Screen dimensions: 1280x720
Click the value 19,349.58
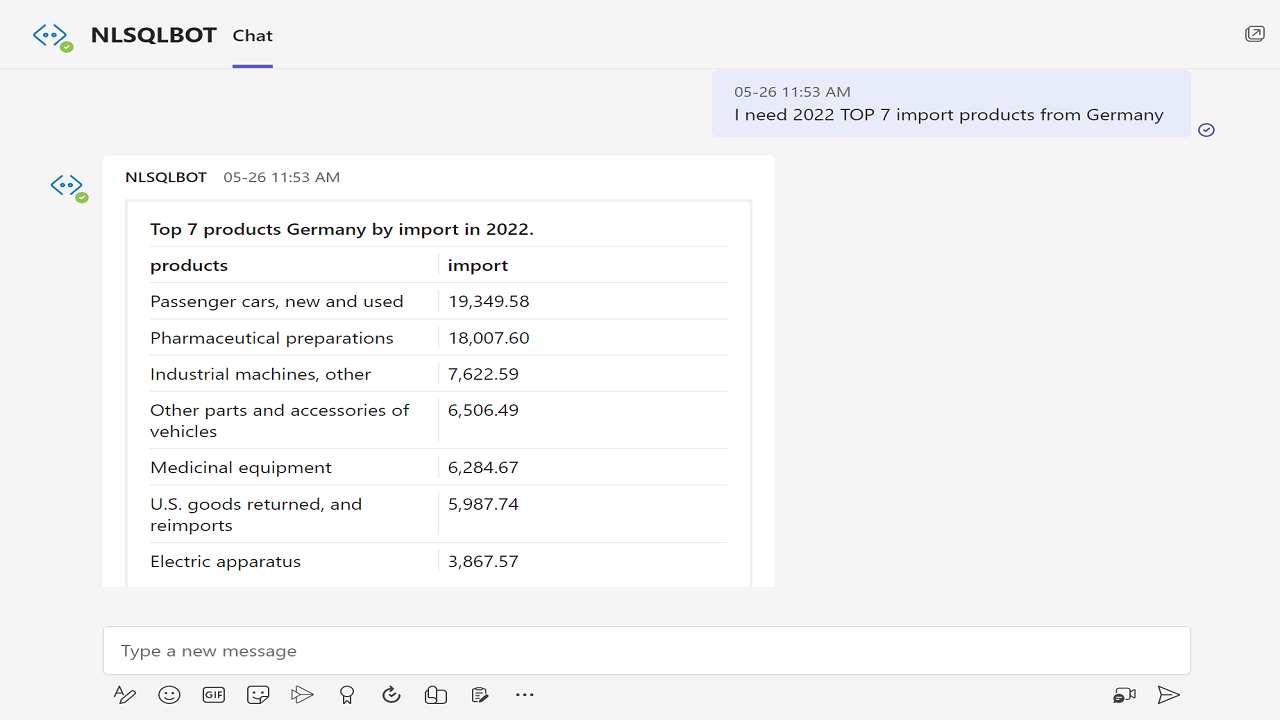[489, 301]
